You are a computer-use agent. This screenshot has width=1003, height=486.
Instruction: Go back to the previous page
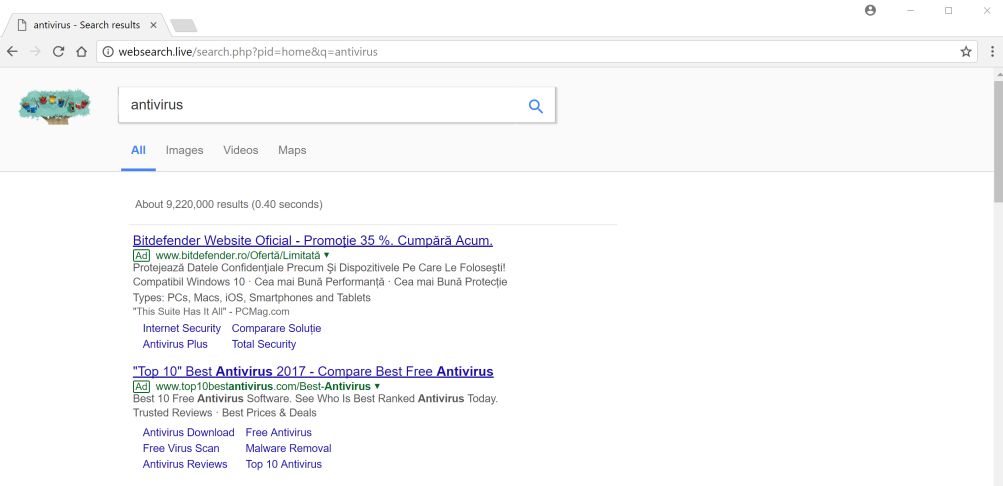(x=12, y=52)
